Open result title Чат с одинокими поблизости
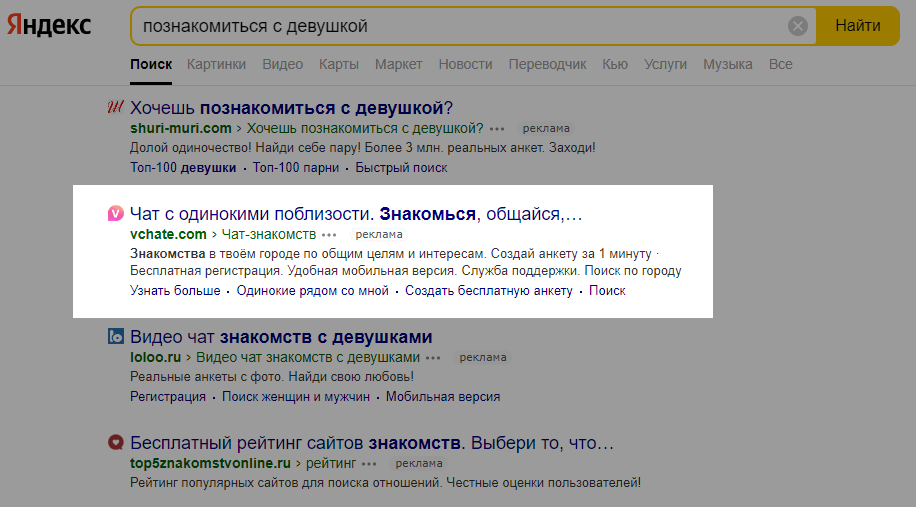916x507 pixels. [356, 214]
